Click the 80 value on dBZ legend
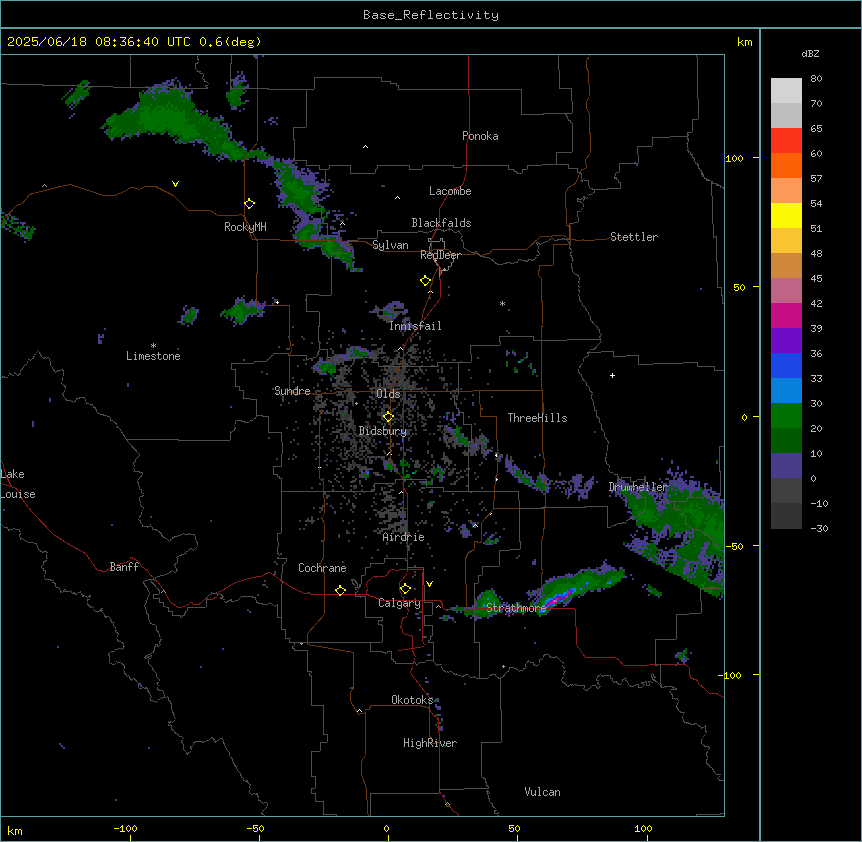 tap(816, 79)
